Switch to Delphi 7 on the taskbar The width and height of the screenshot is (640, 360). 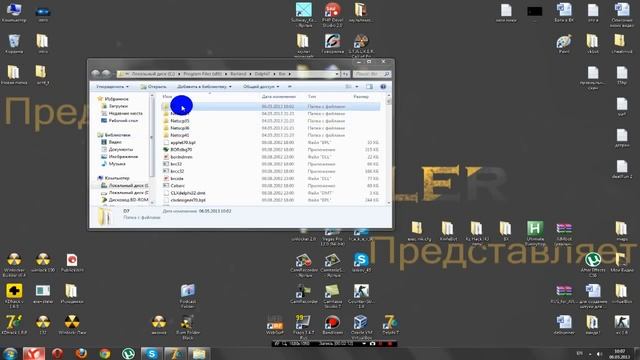[x=175, y=353]
